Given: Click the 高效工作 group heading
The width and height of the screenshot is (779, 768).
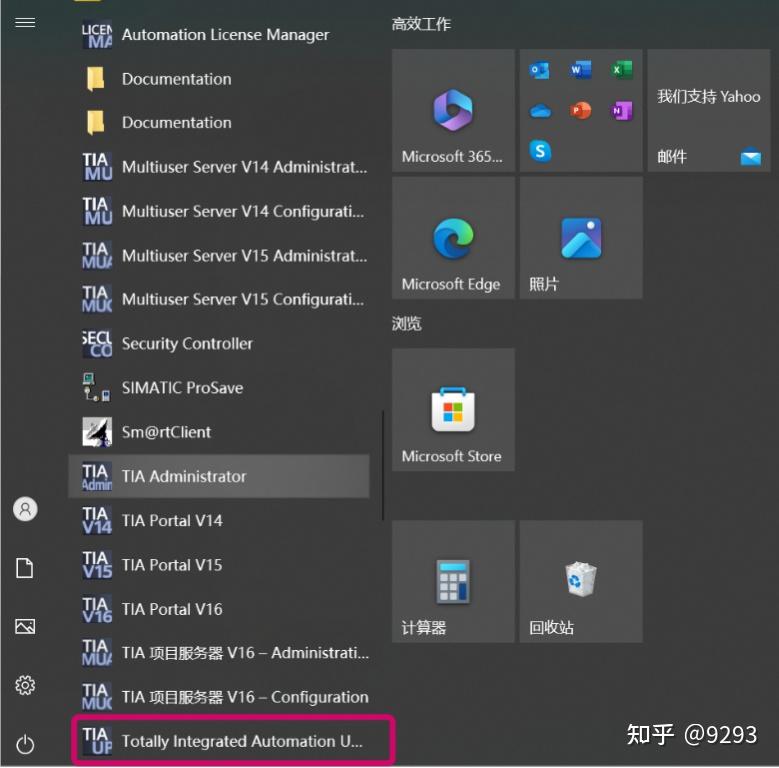Looking at the screenshot, I should 421,24.
